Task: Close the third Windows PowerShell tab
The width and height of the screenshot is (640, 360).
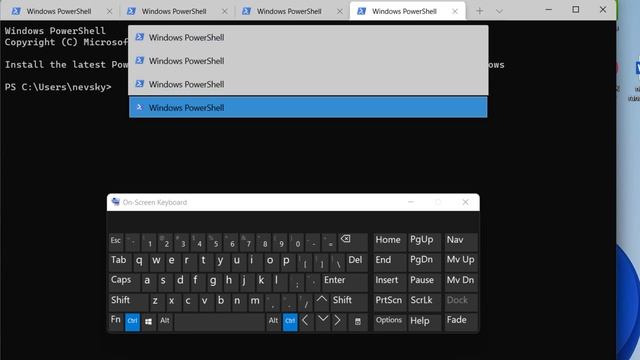Action: [x=340, y=11]
